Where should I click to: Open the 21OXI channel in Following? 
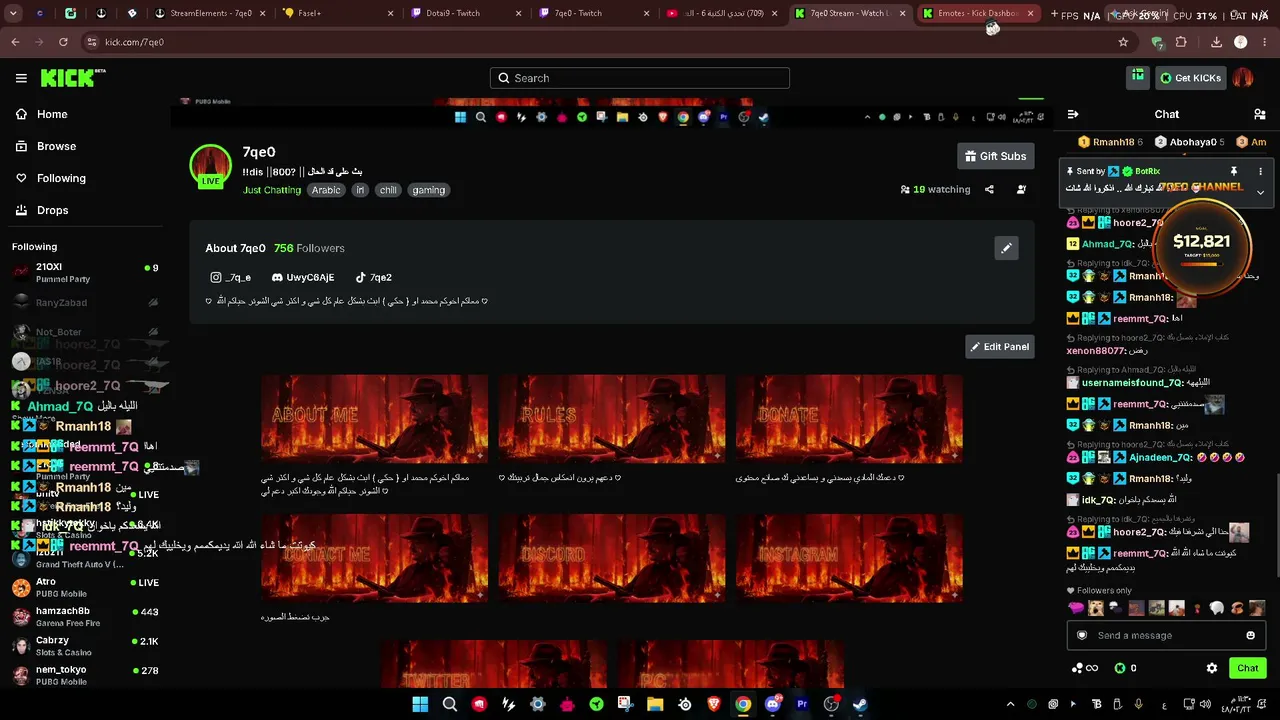85,272
